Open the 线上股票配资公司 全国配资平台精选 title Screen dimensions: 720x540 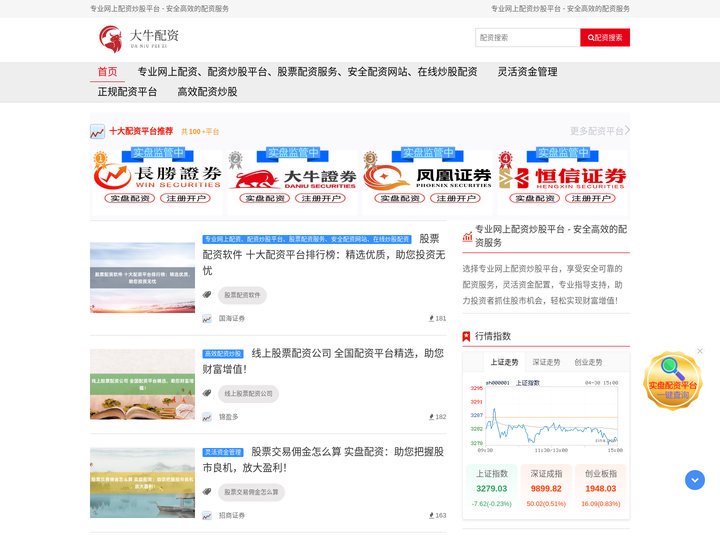click(x=323, y=361)
